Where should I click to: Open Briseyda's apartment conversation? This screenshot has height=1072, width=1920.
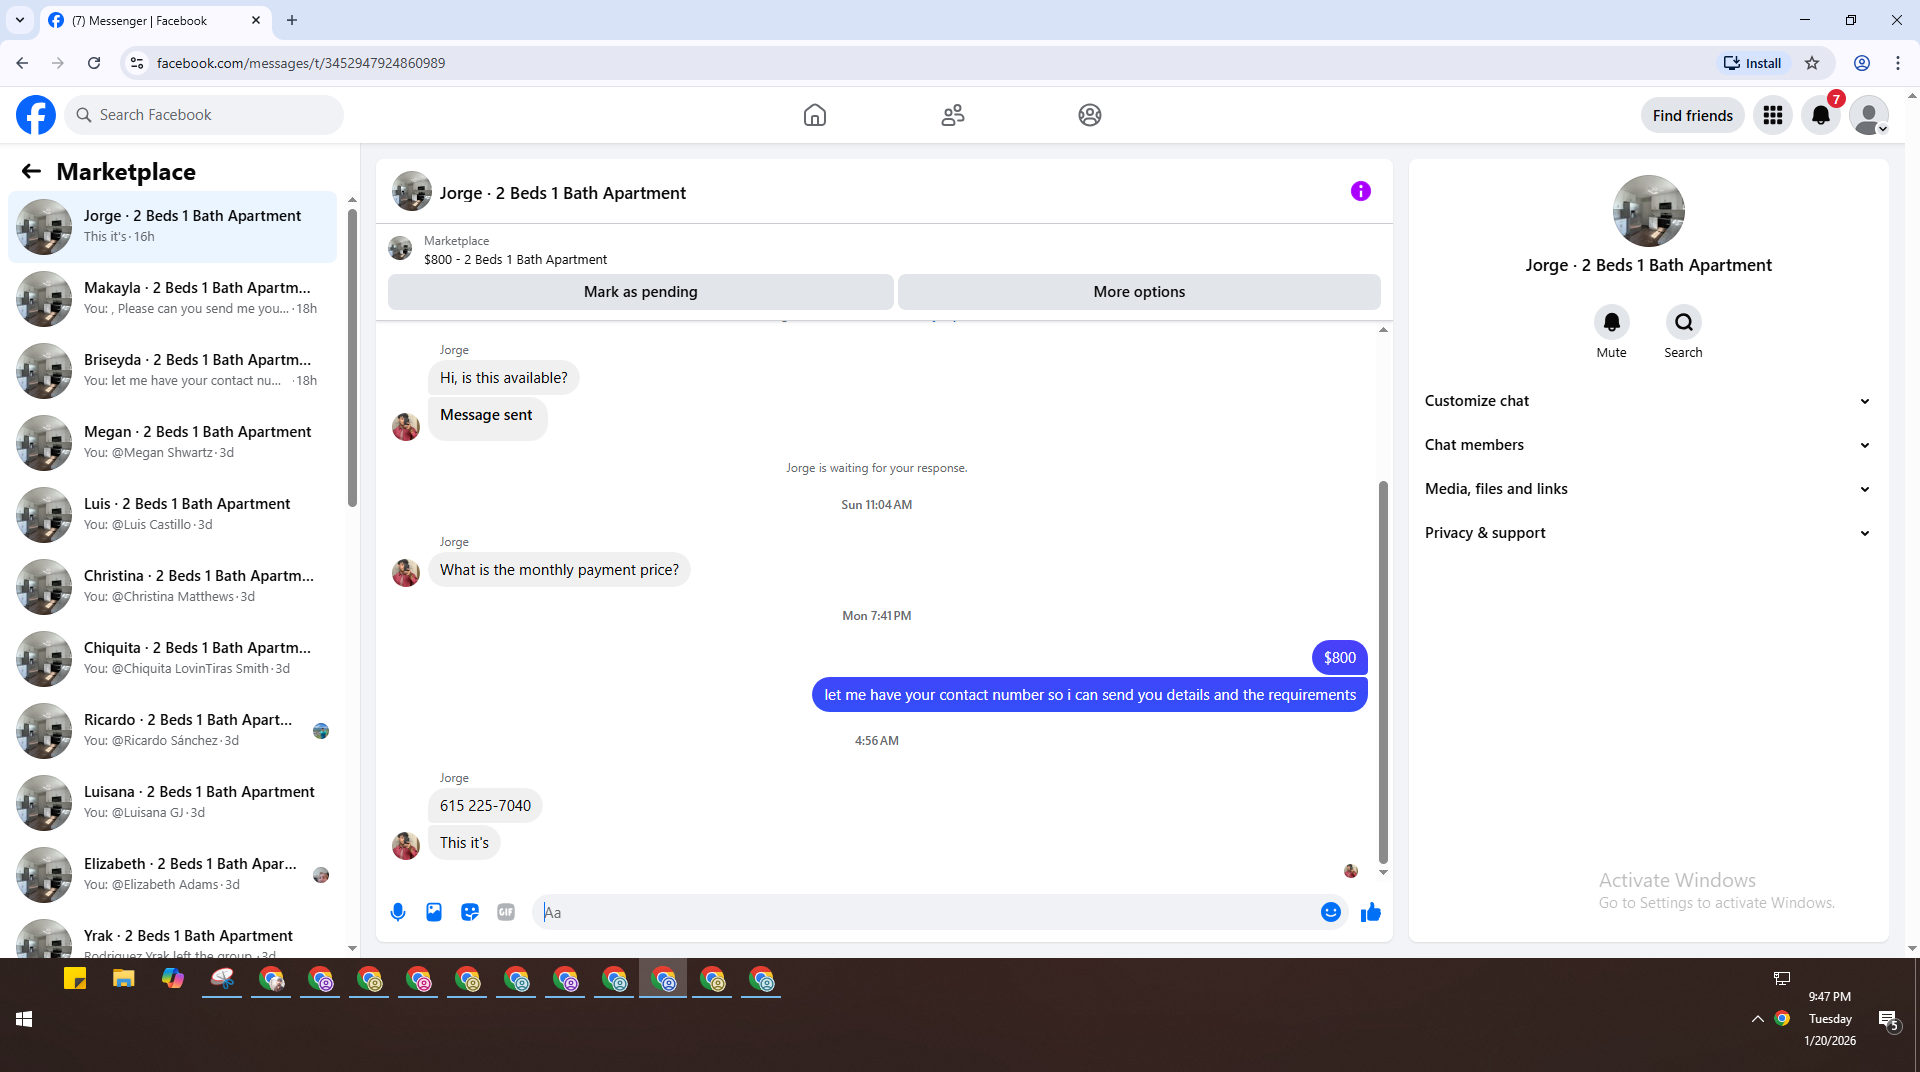point(173,371)
